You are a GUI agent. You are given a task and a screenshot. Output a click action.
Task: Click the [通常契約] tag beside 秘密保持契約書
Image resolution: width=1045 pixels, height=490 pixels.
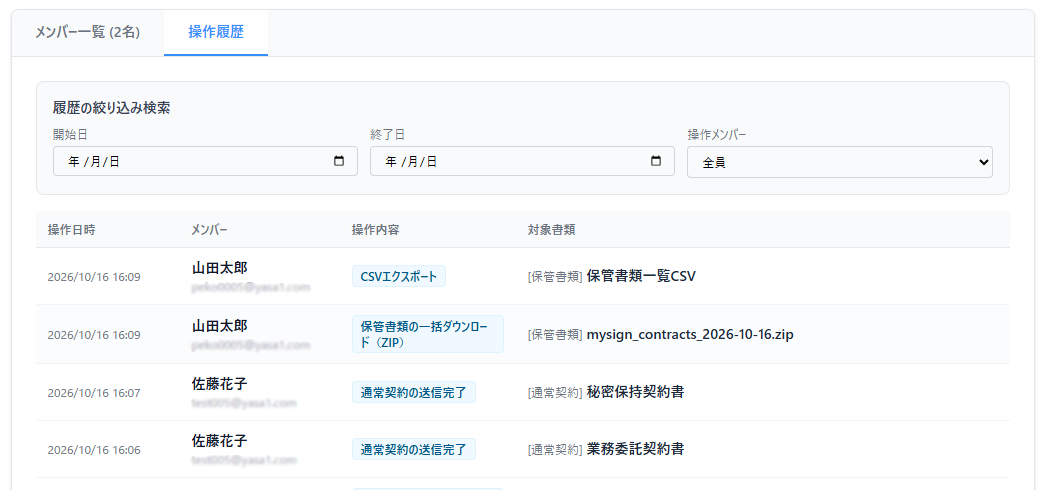pos(555,393)
